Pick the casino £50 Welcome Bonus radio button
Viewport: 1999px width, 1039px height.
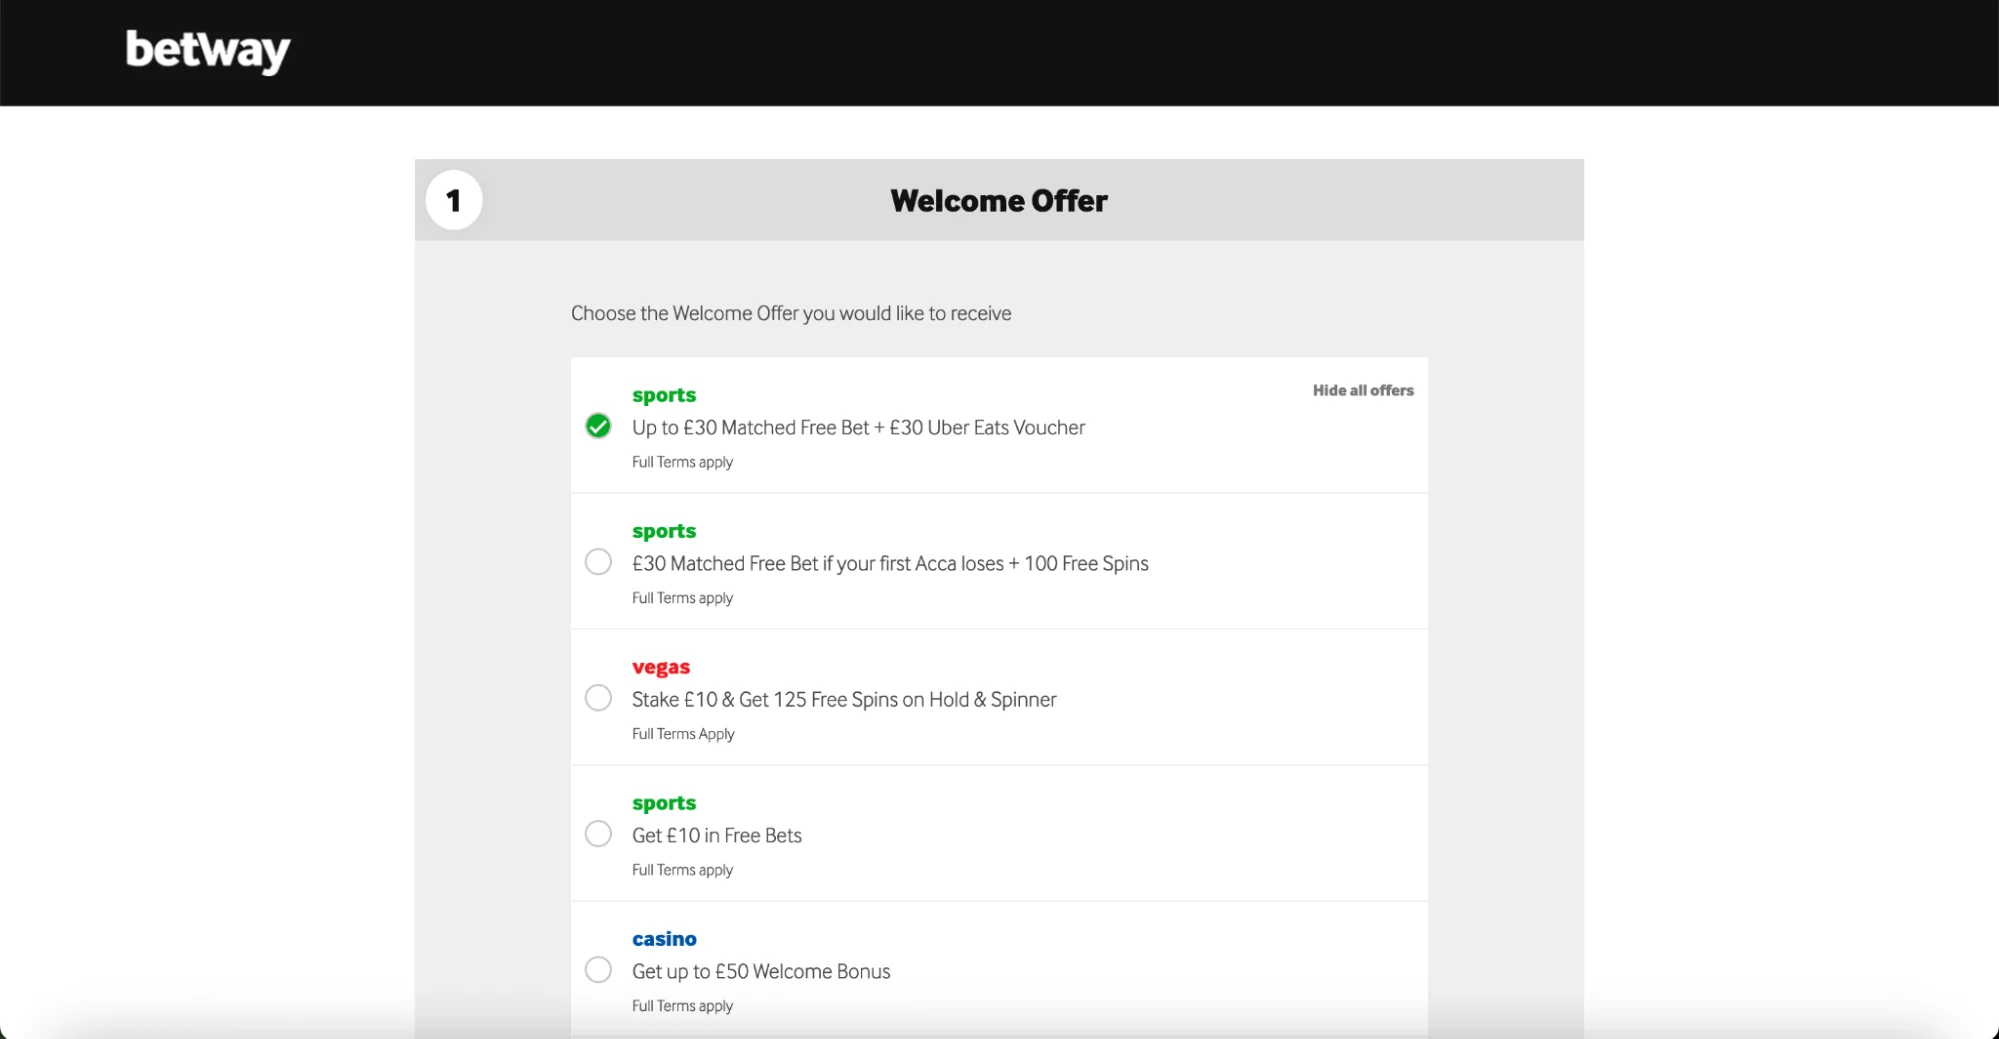pyautogui.click(x=598, y=970)
